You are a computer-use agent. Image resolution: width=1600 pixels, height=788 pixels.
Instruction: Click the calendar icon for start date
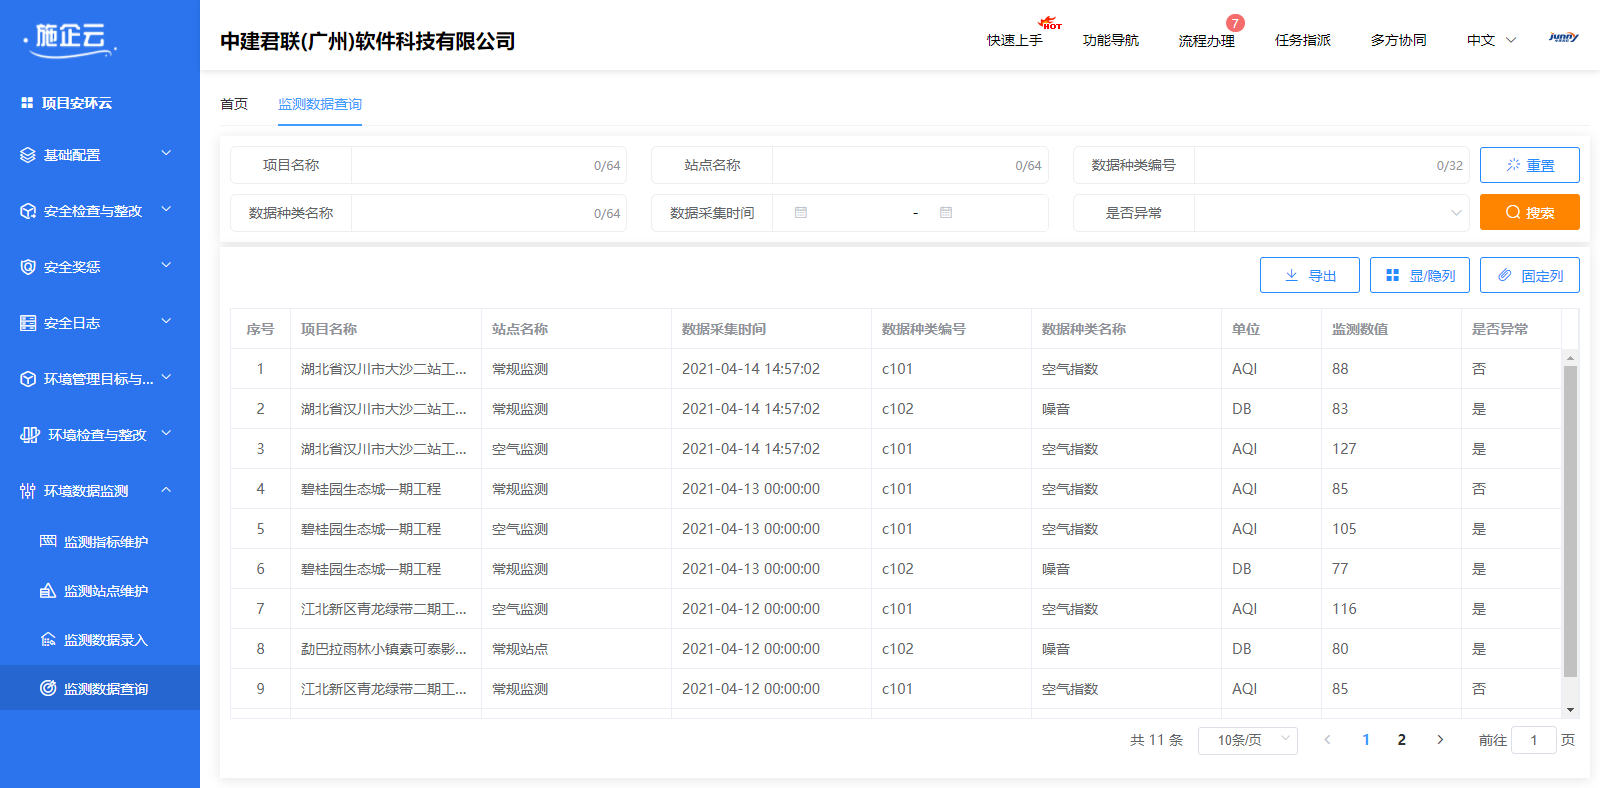pyautogui.click(x=801, y=213)
